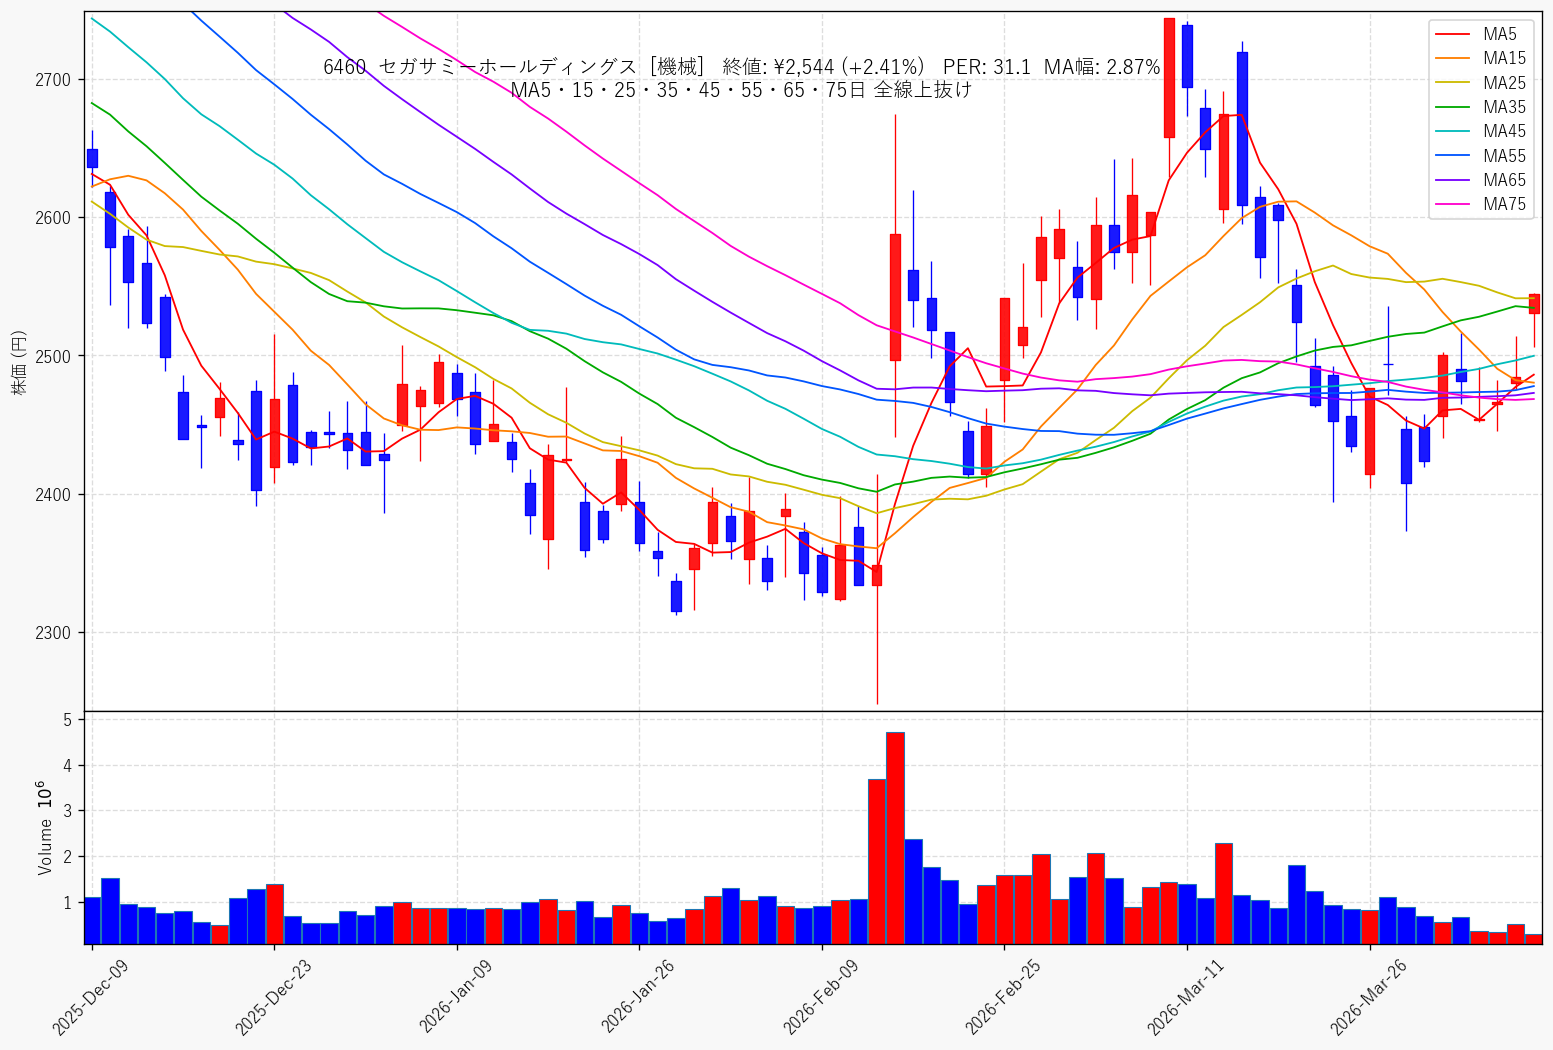
Task: Click the MA5 legend entry
Action: tap(1476, 34)
